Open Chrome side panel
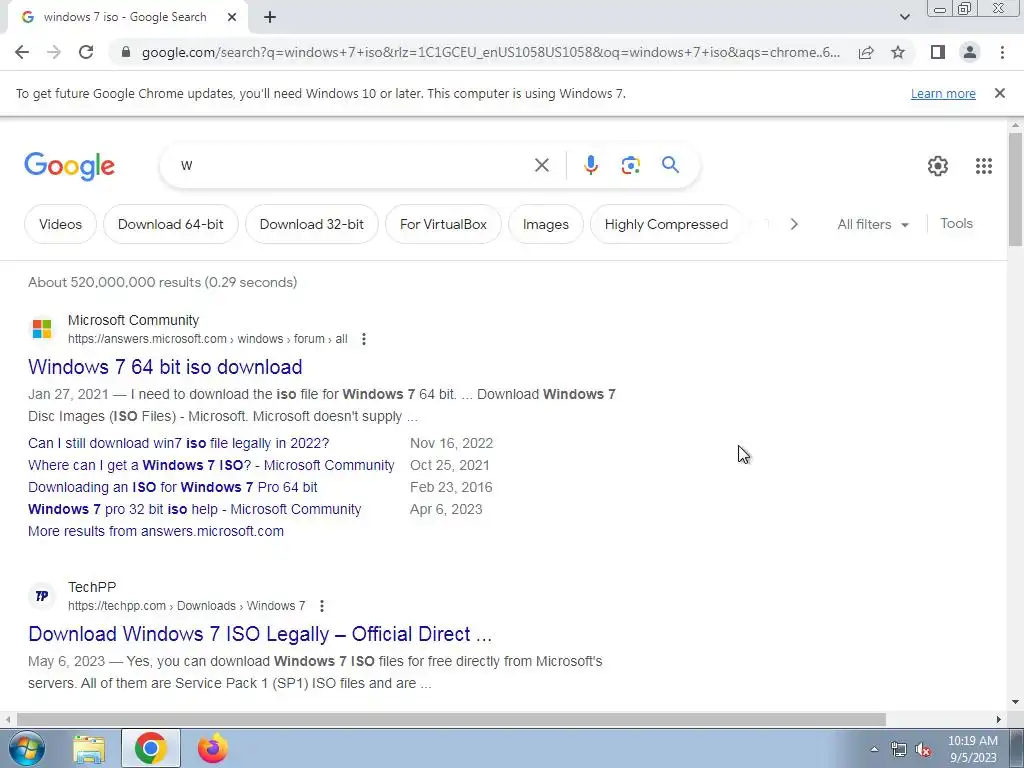1024x768 pixels. click(x=938, y=52)
